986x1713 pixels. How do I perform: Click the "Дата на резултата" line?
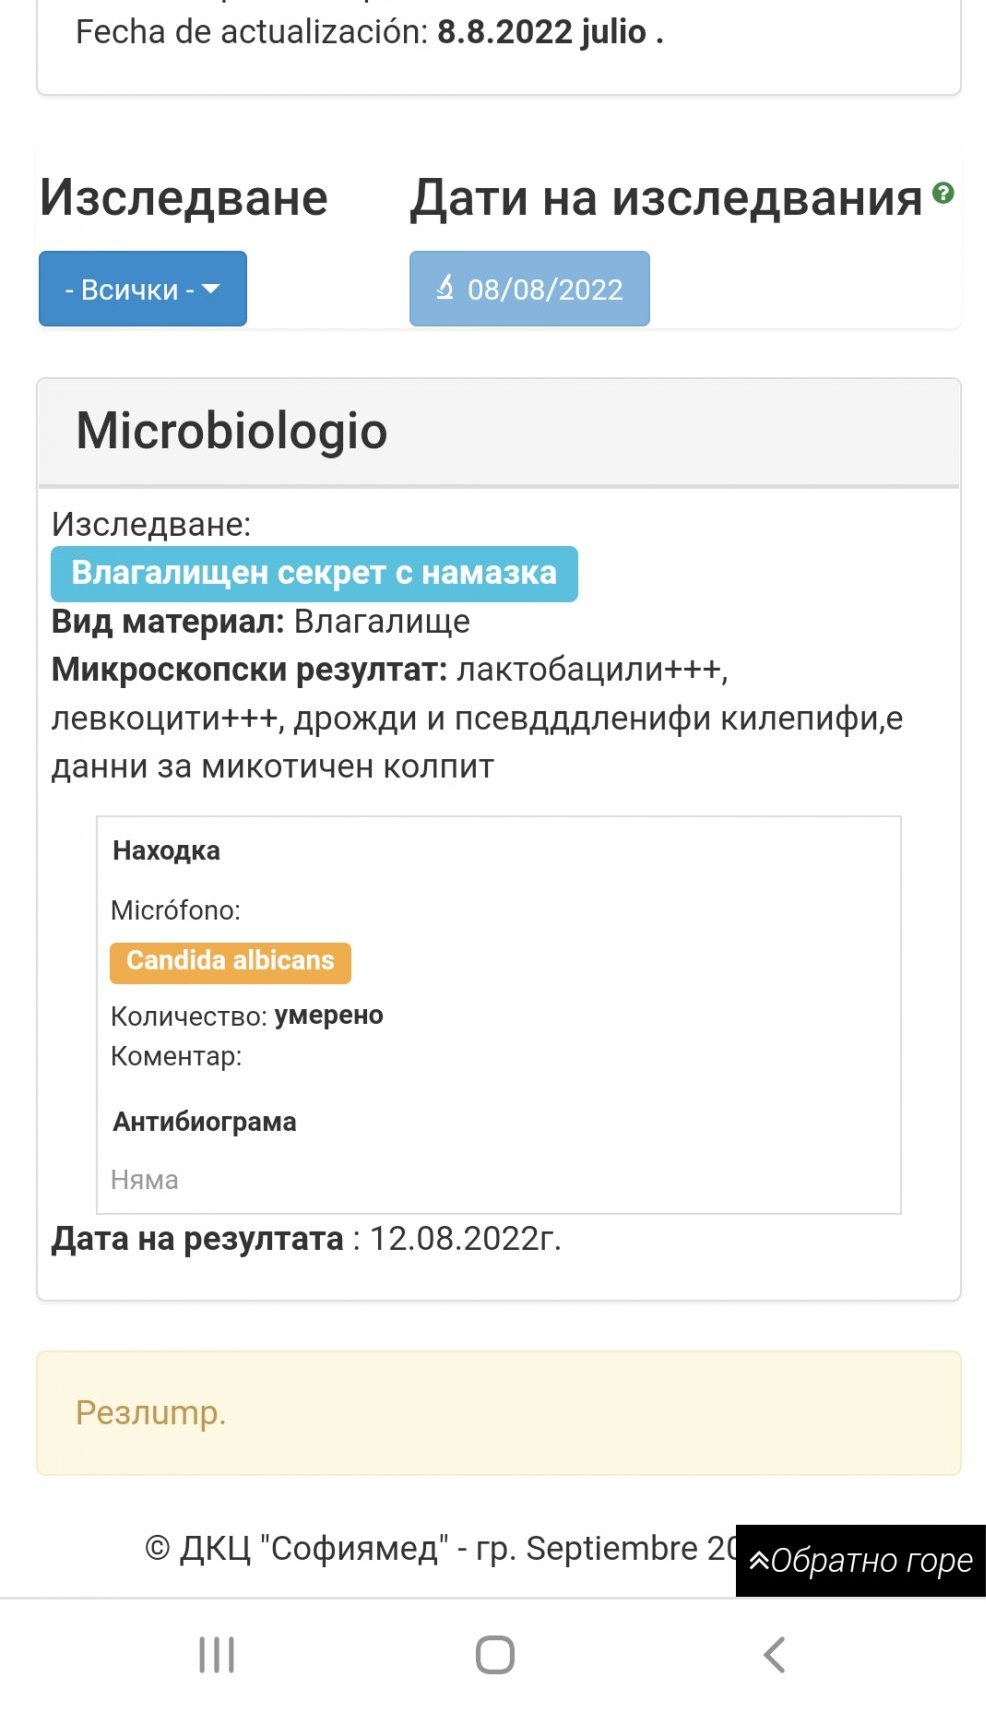(306, 1239)
